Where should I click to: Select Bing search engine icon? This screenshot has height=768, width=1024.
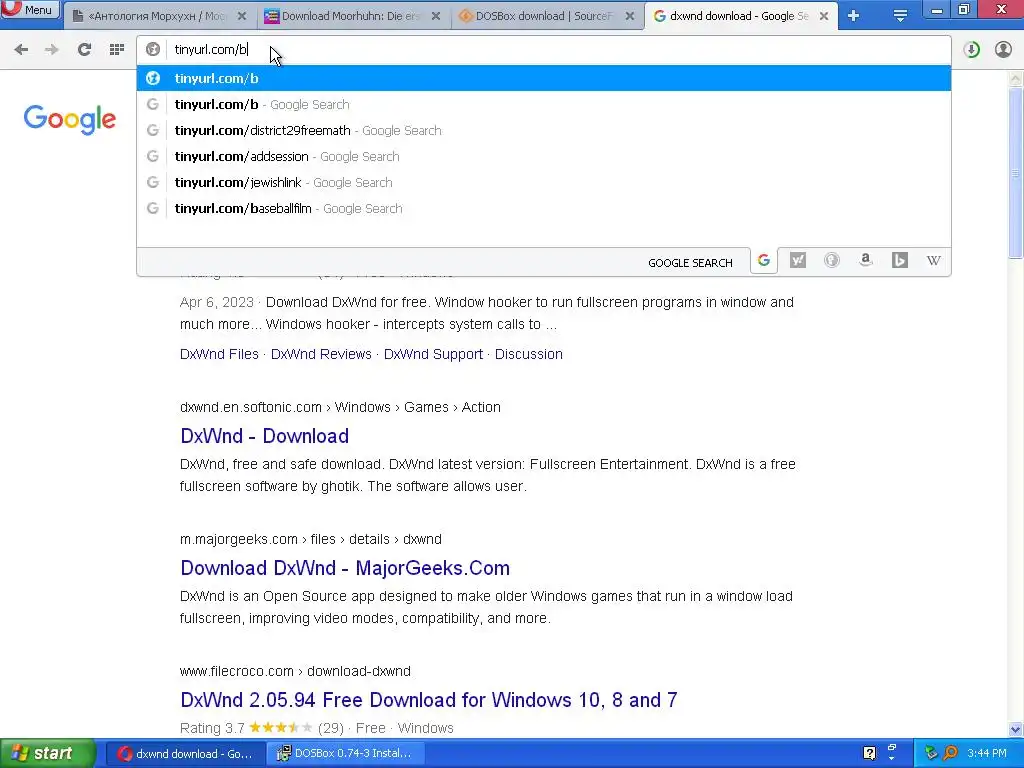coord(899,261)
